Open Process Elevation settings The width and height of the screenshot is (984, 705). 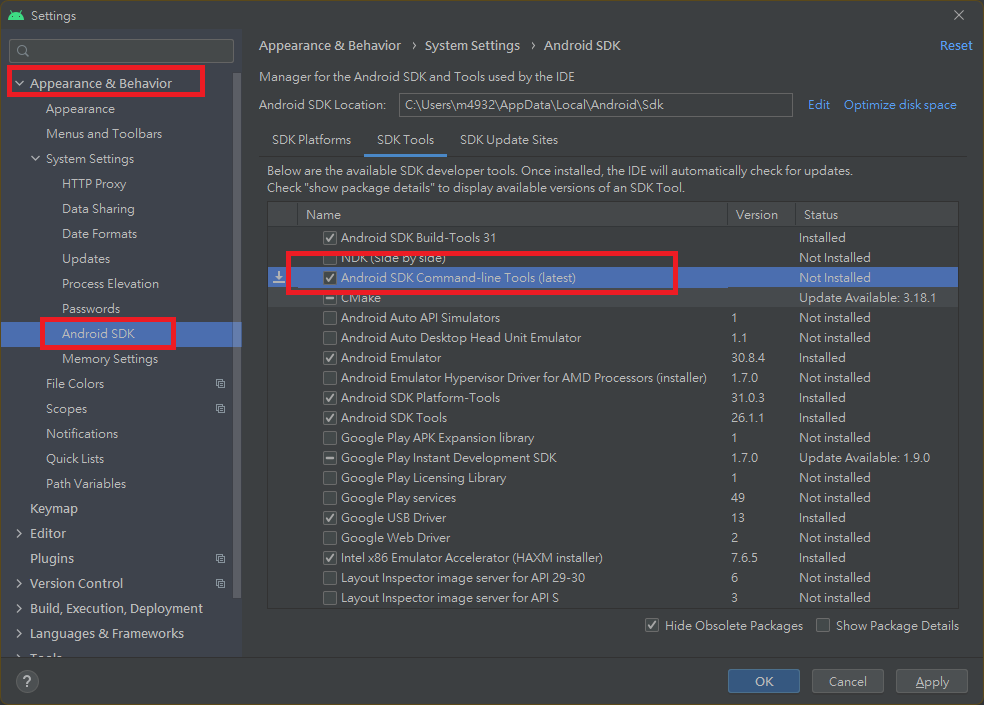coord(110,284)
